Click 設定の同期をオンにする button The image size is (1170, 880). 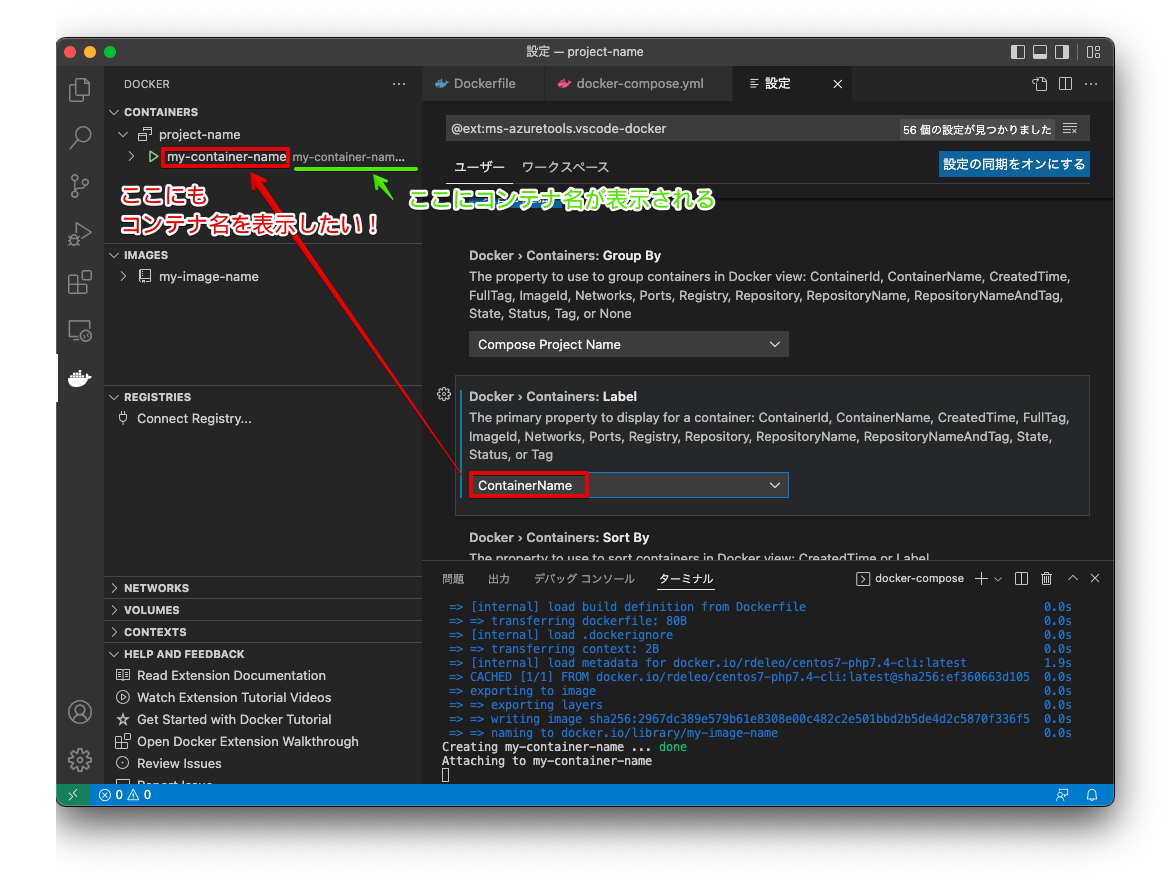tap(1014, 164)
